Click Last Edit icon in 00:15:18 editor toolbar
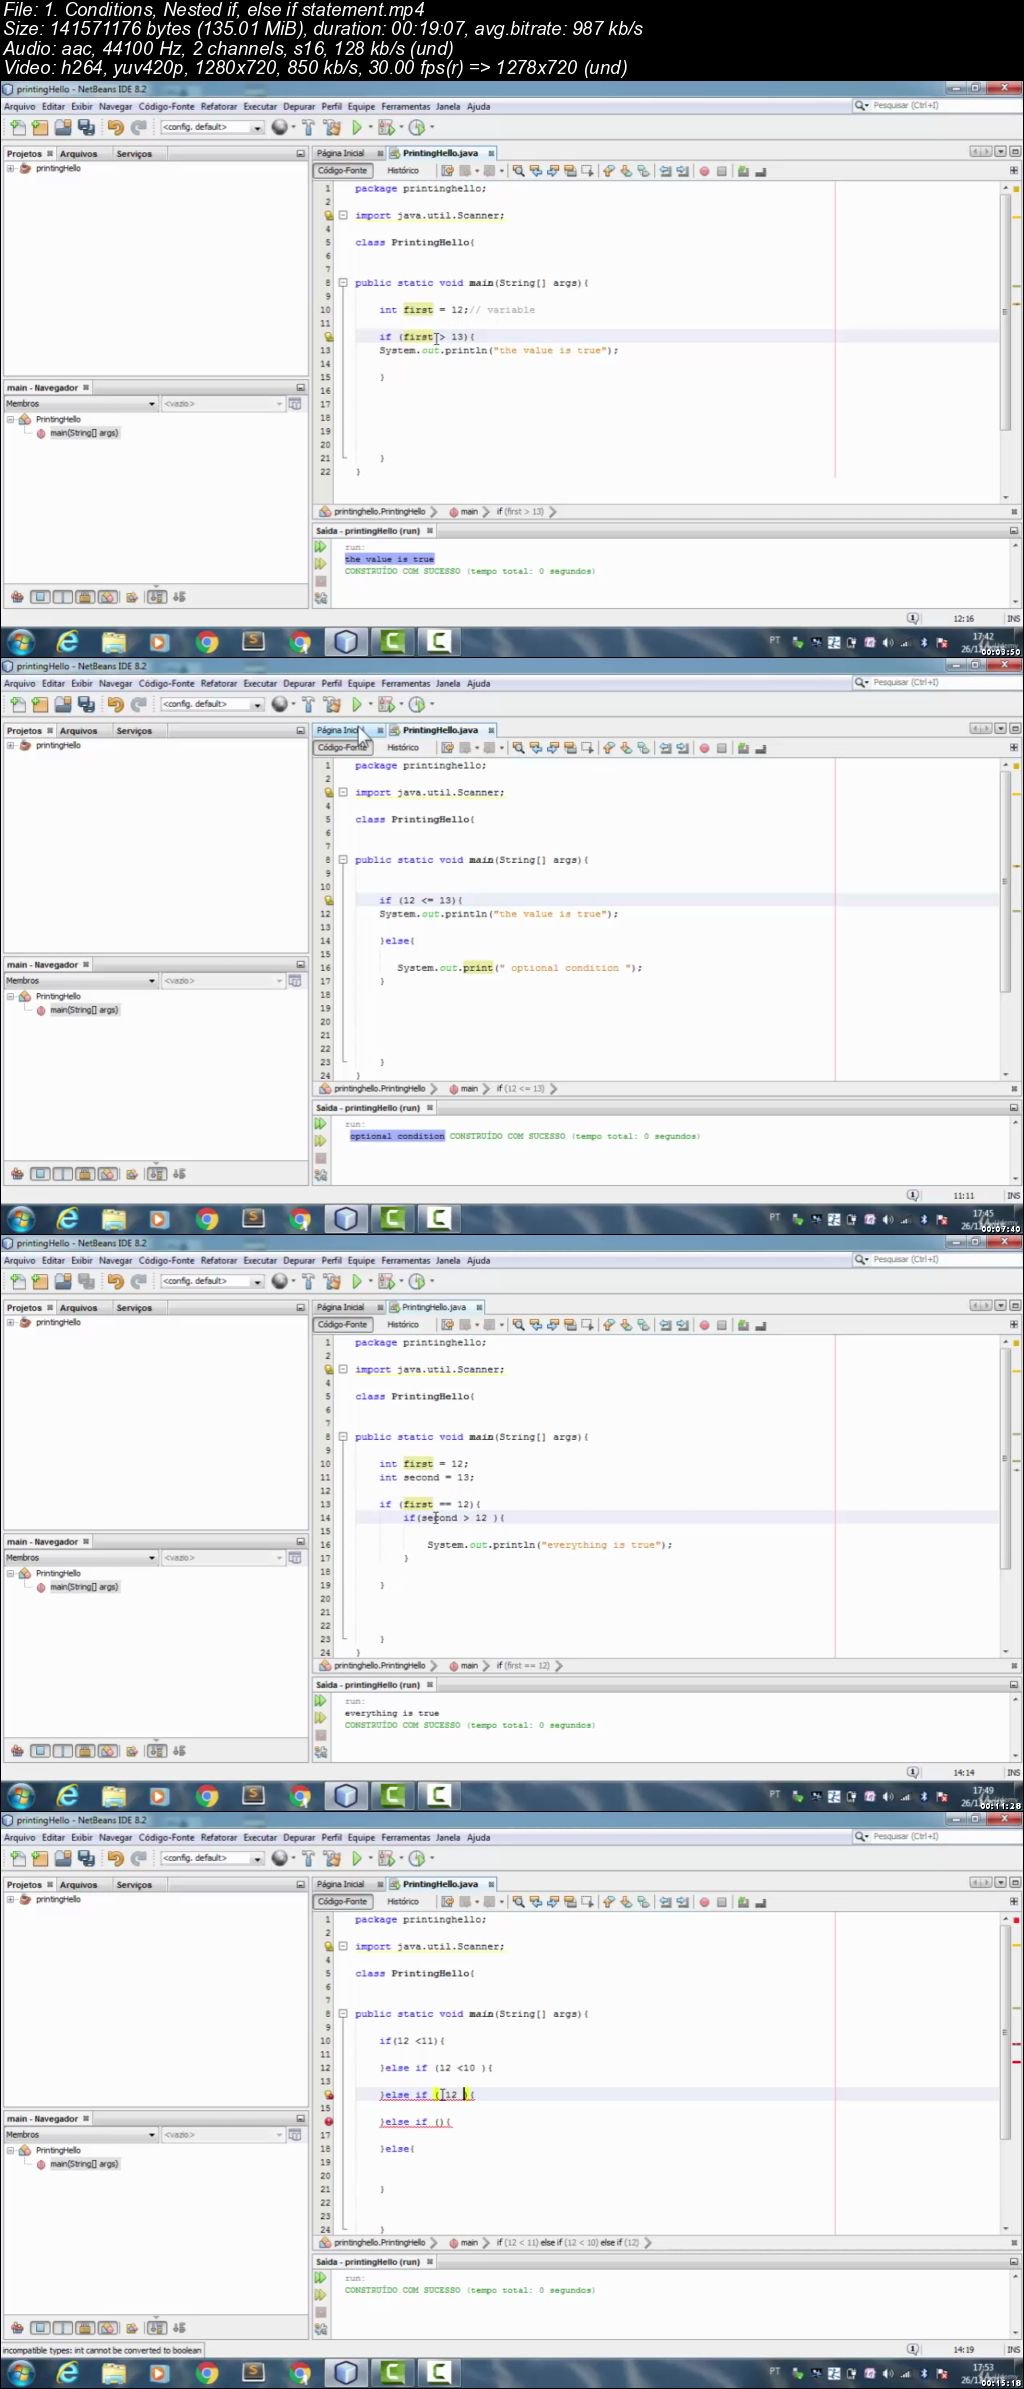This screenshot has height=2389, width=1024. tap(447, 1902)
